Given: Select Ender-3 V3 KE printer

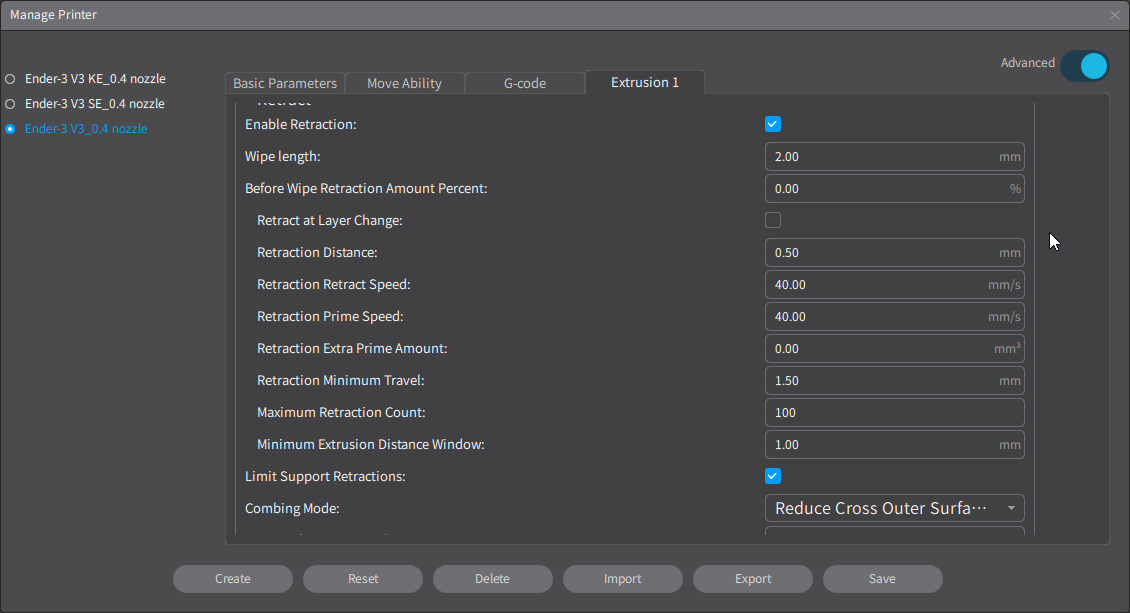Looking at the screenshot, I should coord(11,78).
